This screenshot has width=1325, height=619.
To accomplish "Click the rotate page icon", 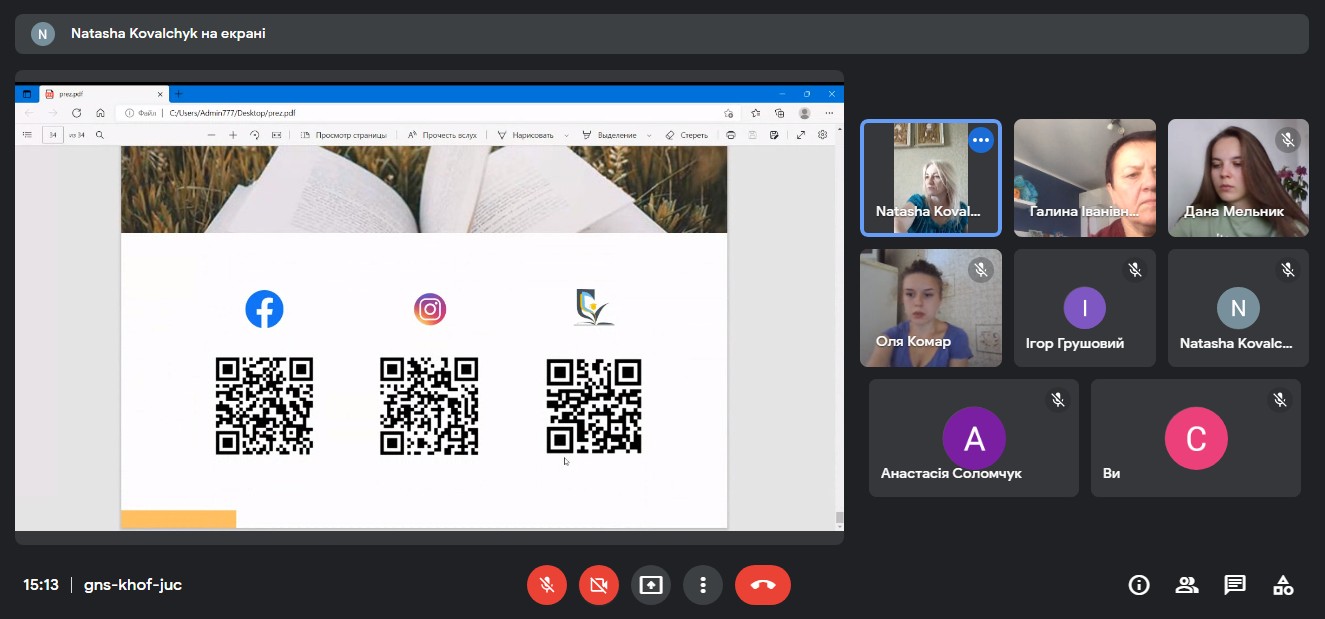I will click(x=255, y=134).
